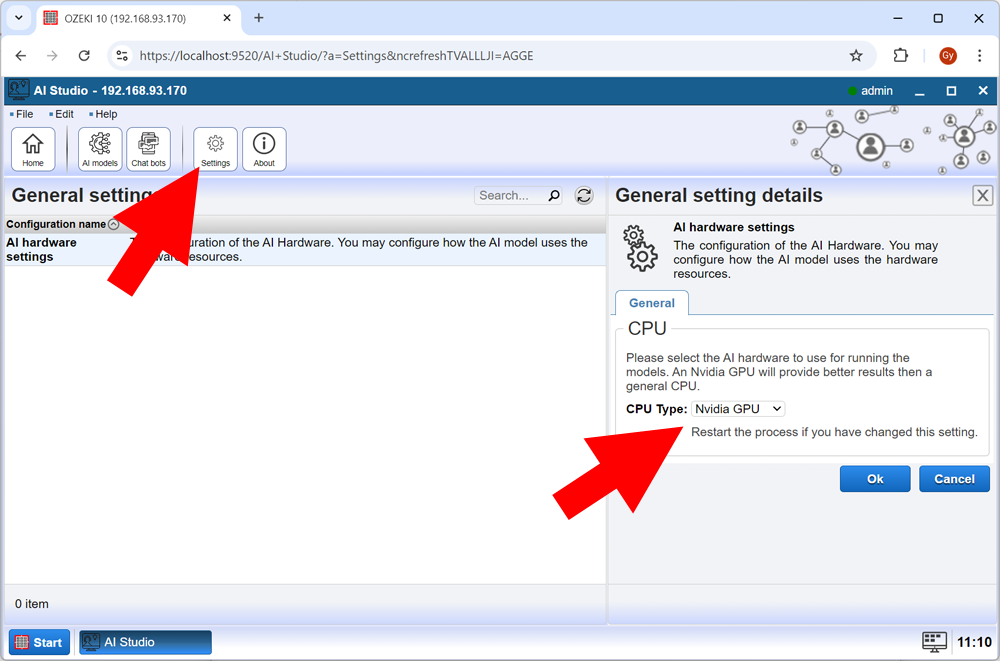Select the General tab

click(x=652, y=303)
